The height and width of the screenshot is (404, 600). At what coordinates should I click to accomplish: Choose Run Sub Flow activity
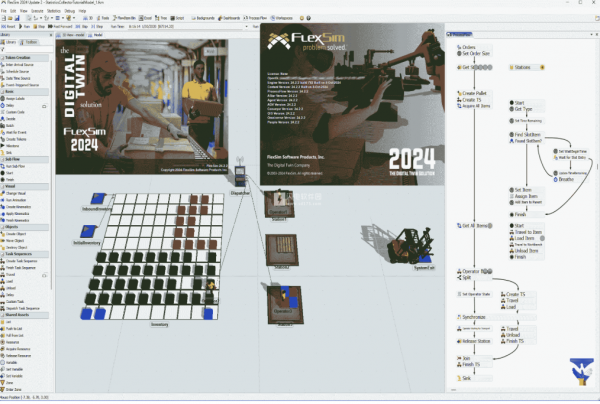pyautogui.click(x=15, y=166)
